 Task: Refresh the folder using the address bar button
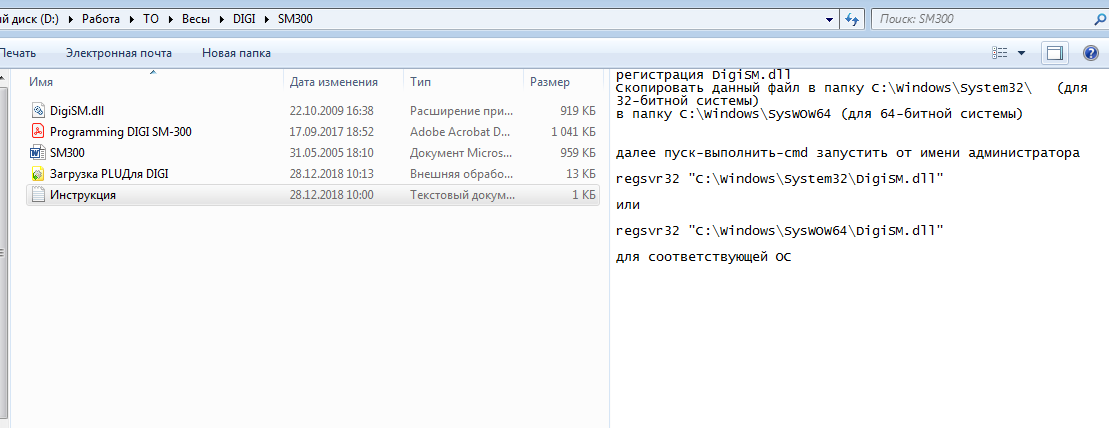click(853, 19)
